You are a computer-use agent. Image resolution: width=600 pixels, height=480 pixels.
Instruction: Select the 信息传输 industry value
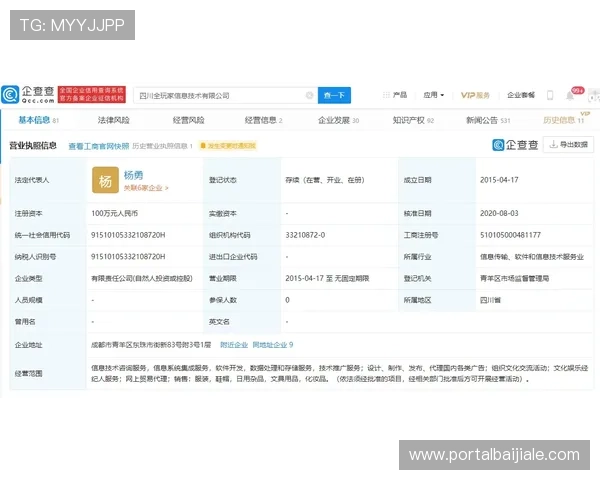532,257
